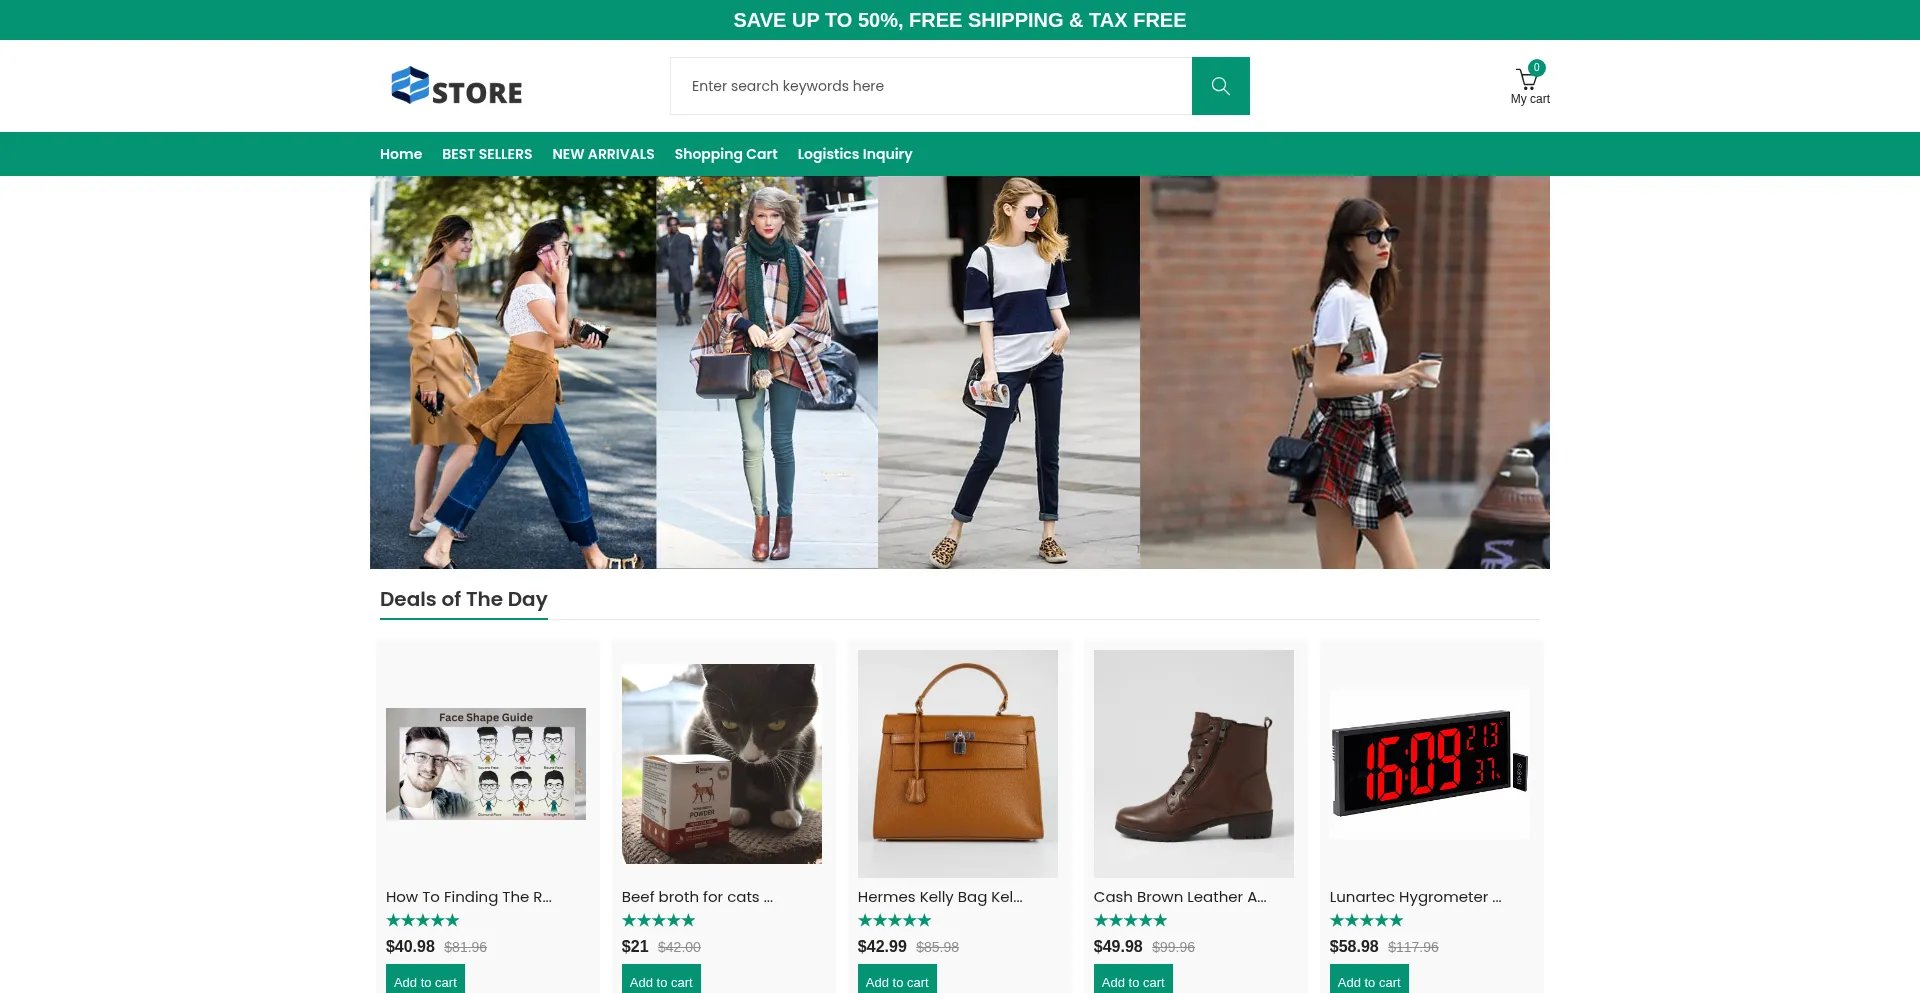Viewport: 1920px width, 993px height.
Task: Click the magnifying glass search icon
Action: pos(1220,86)
